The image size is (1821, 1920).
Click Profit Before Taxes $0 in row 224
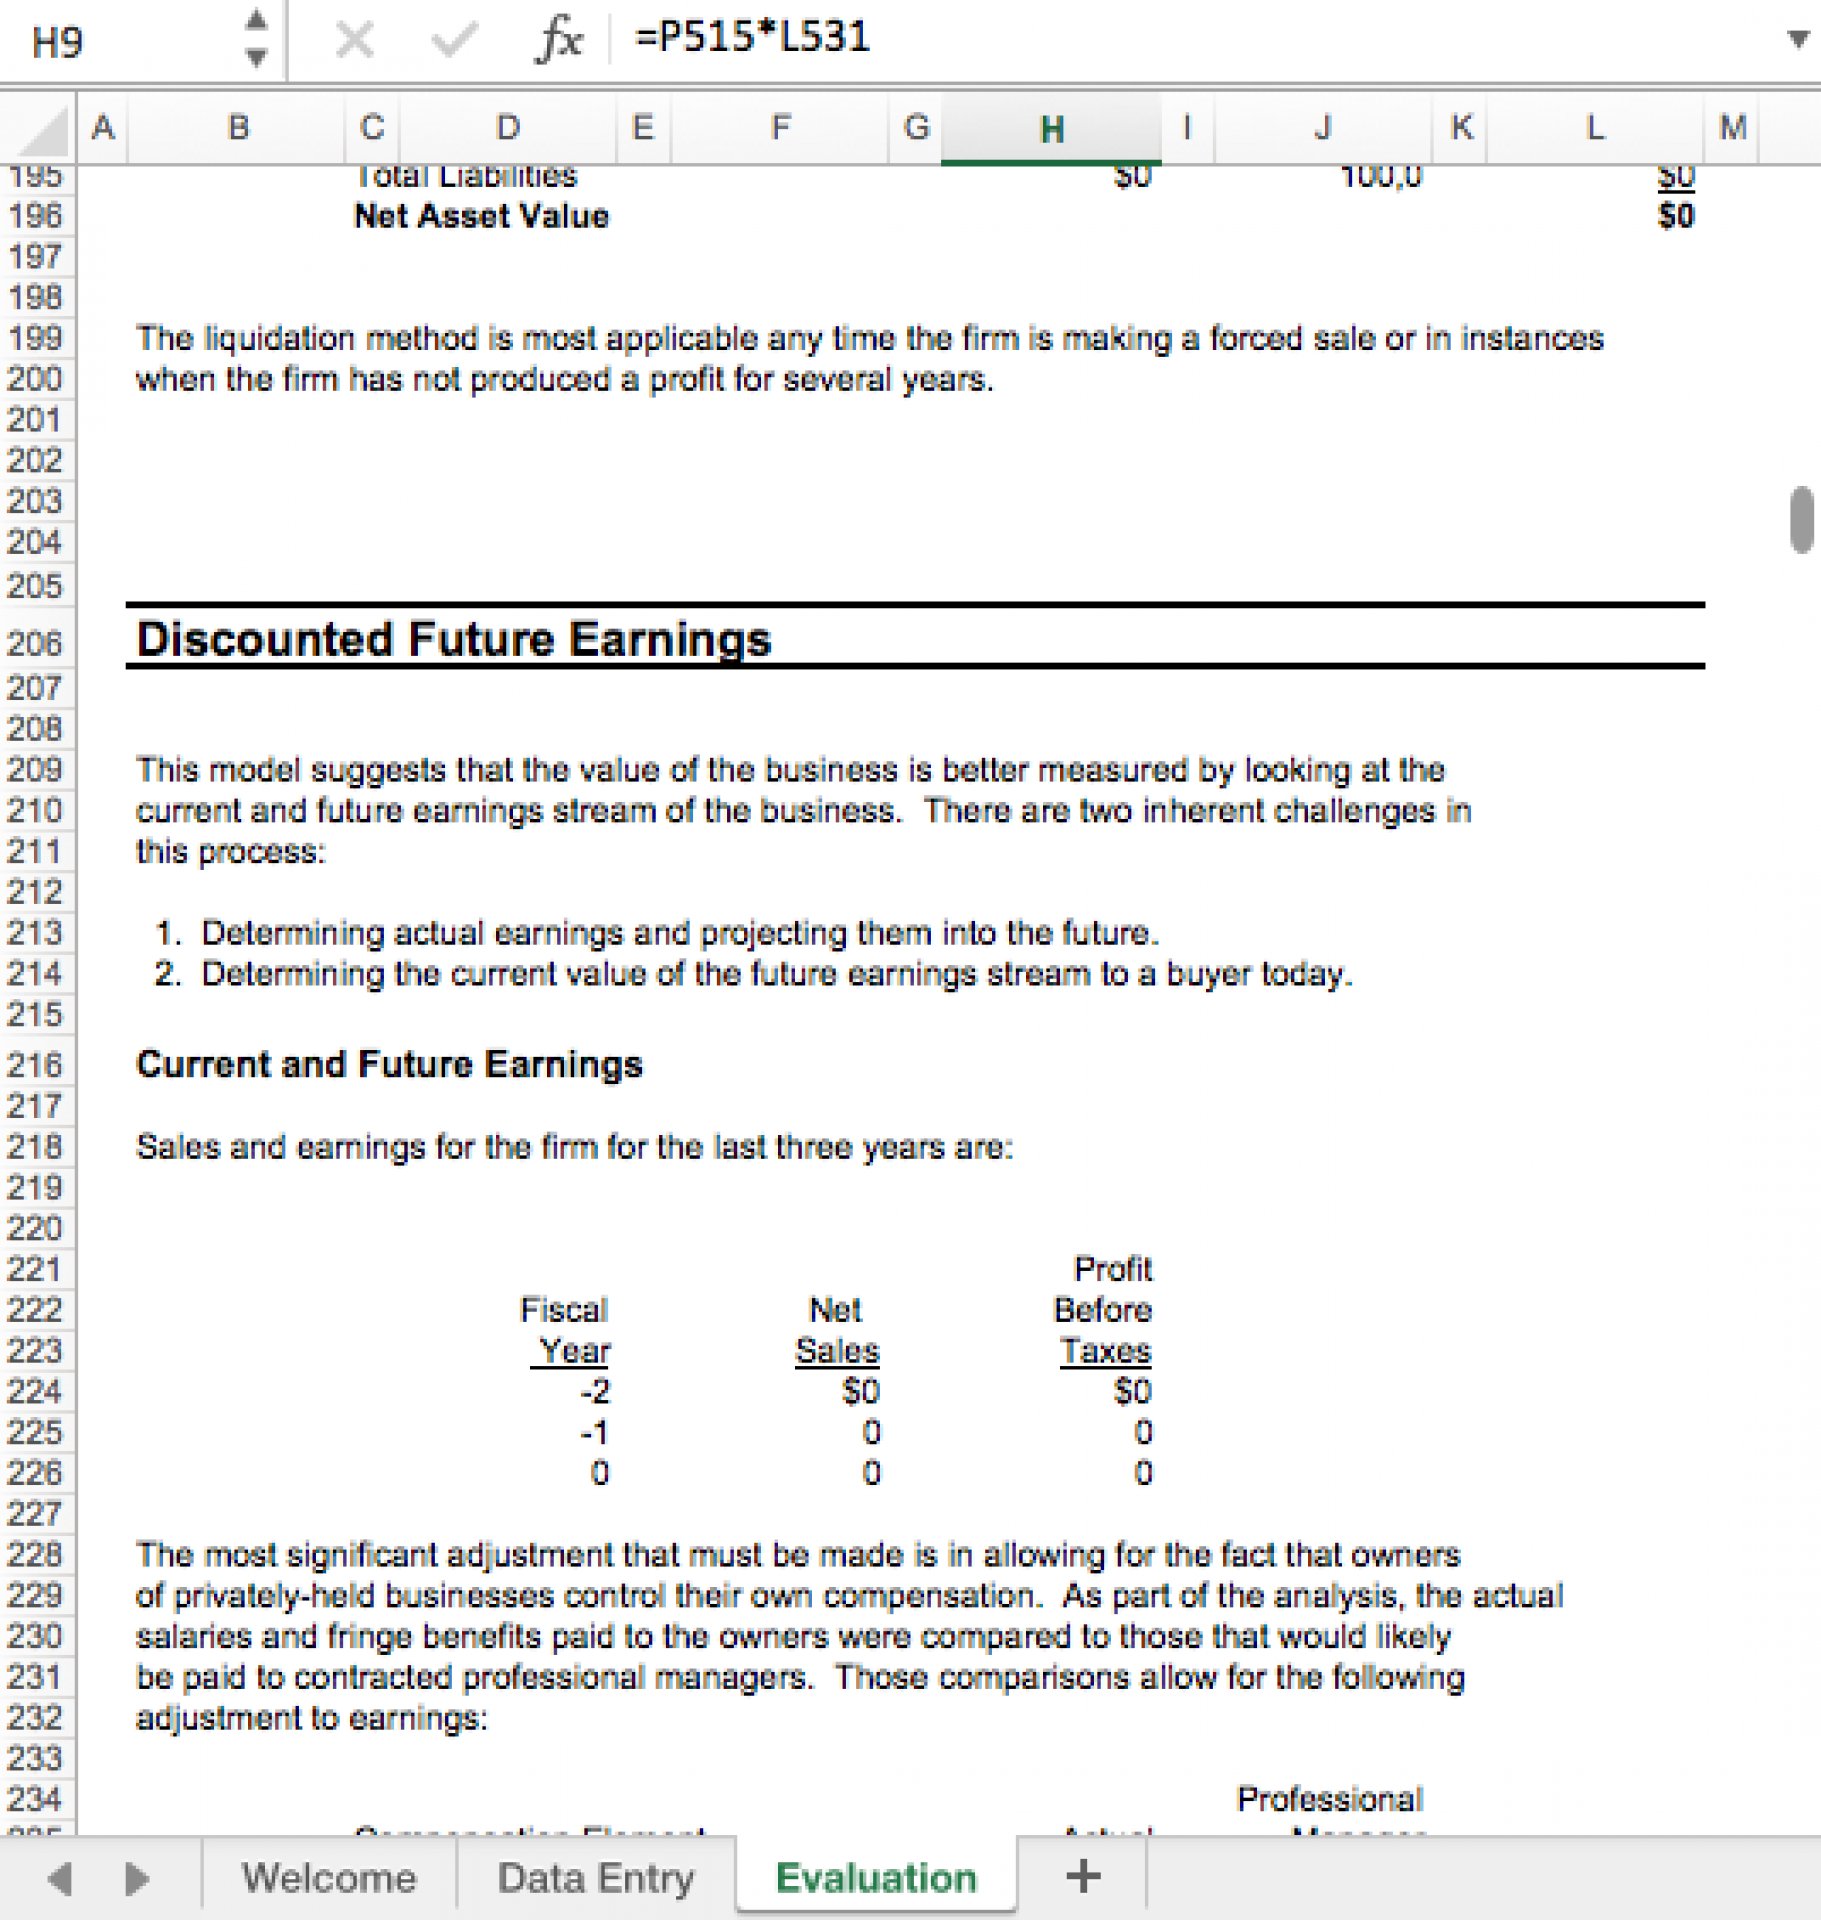click(x=1133, y=1391)
